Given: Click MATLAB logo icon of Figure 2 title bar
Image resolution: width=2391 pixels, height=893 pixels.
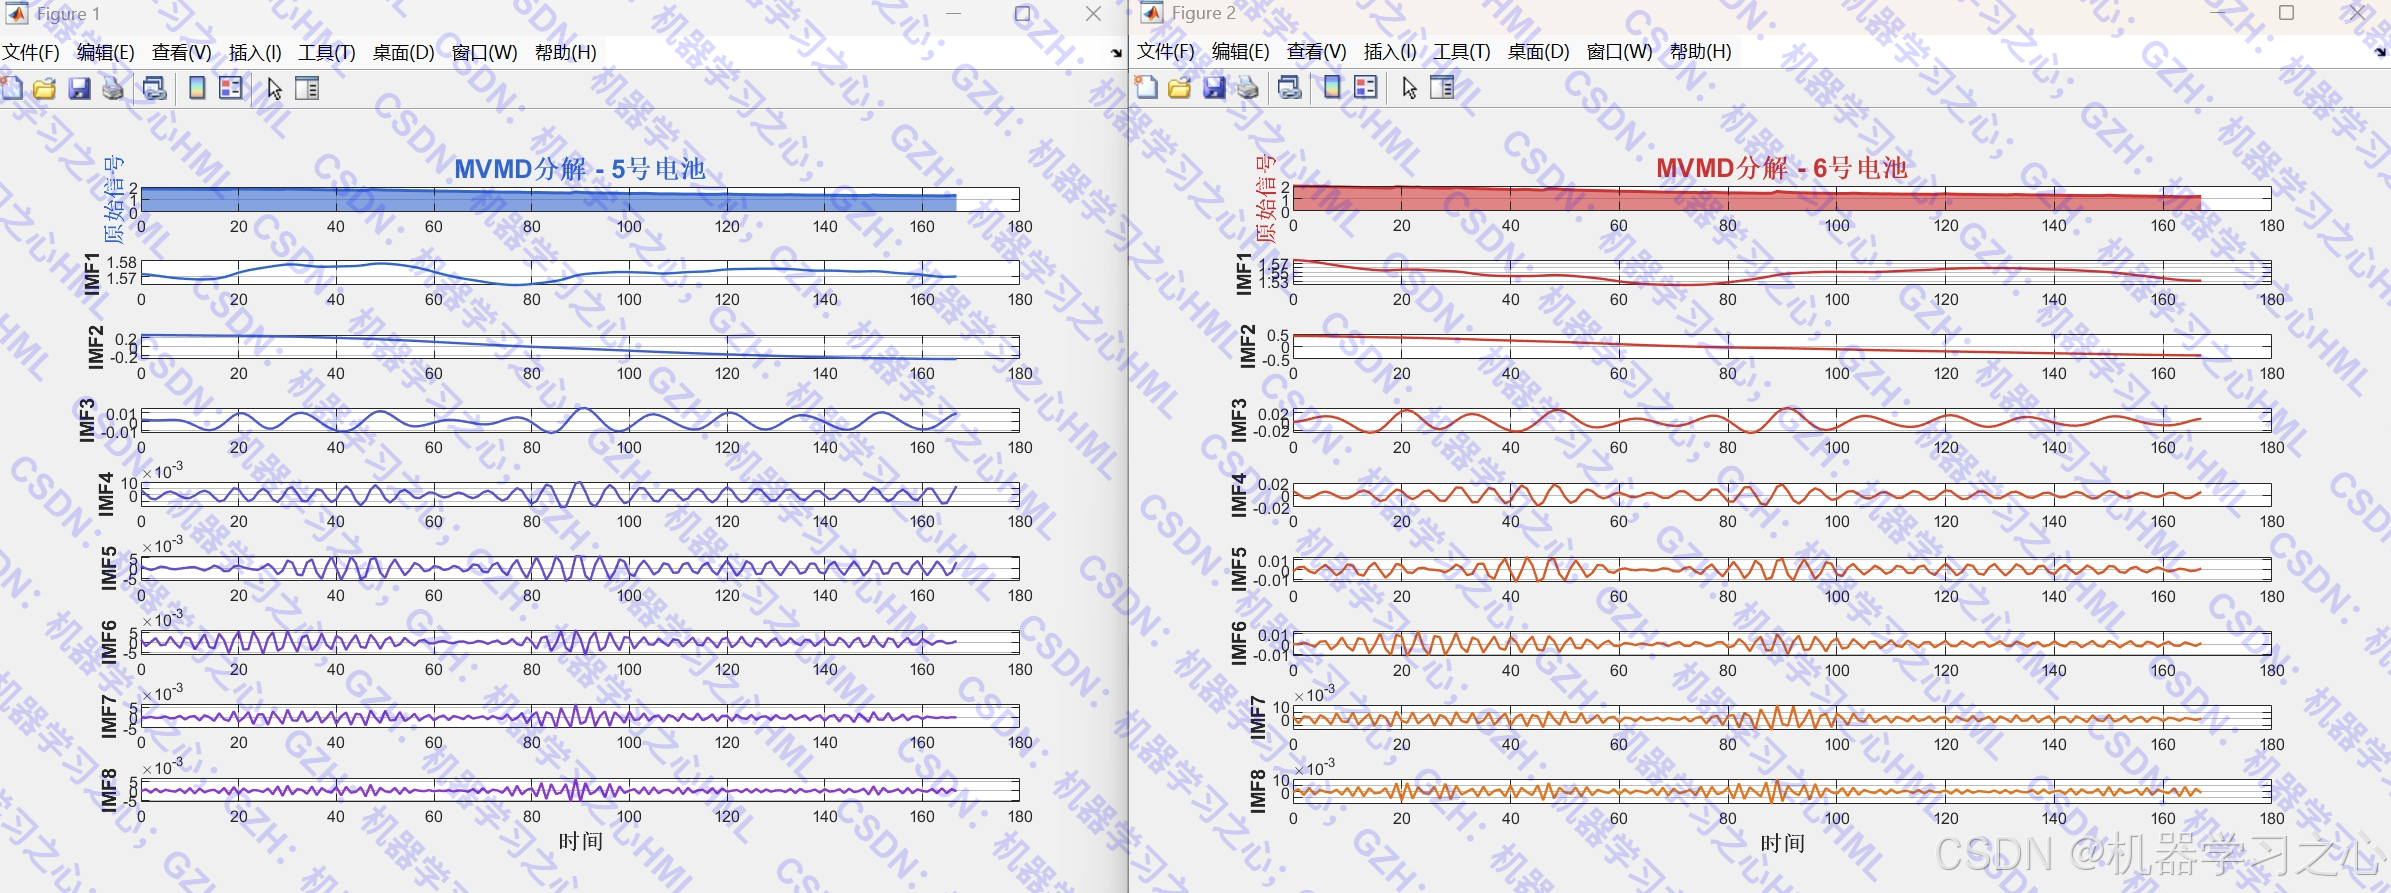Looking at the screenshot, I should tap(1152, 13).
